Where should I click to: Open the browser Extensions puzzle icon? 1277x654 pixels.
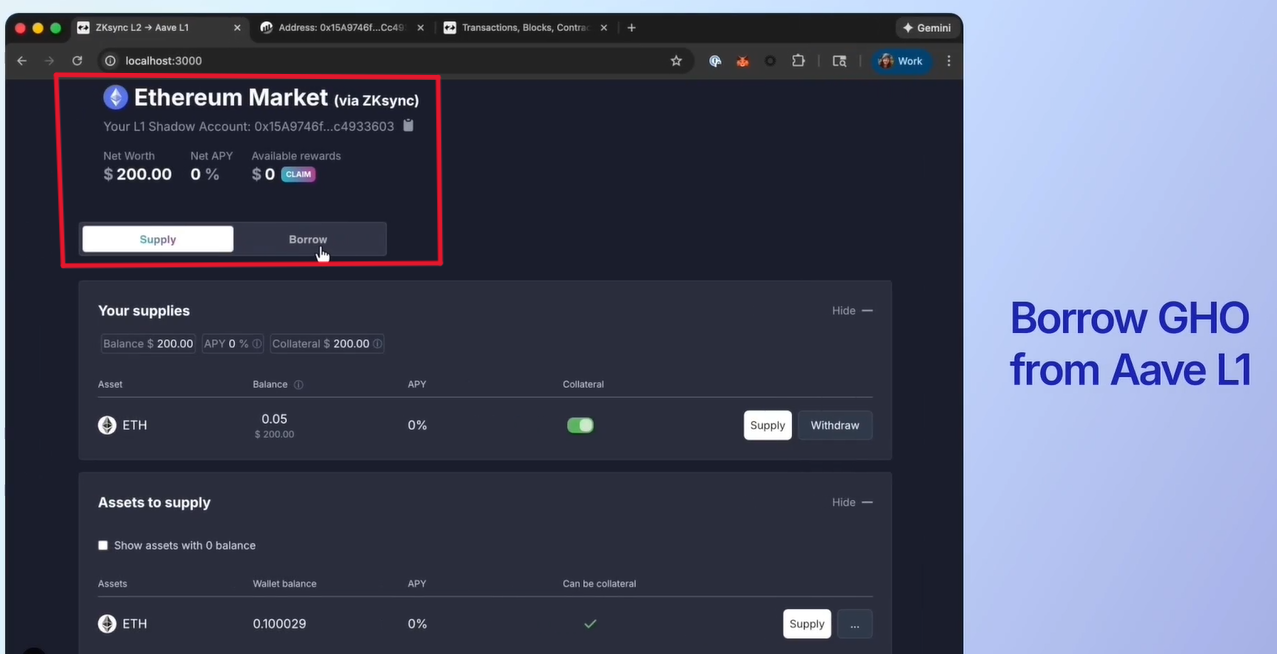click(798, 61)
